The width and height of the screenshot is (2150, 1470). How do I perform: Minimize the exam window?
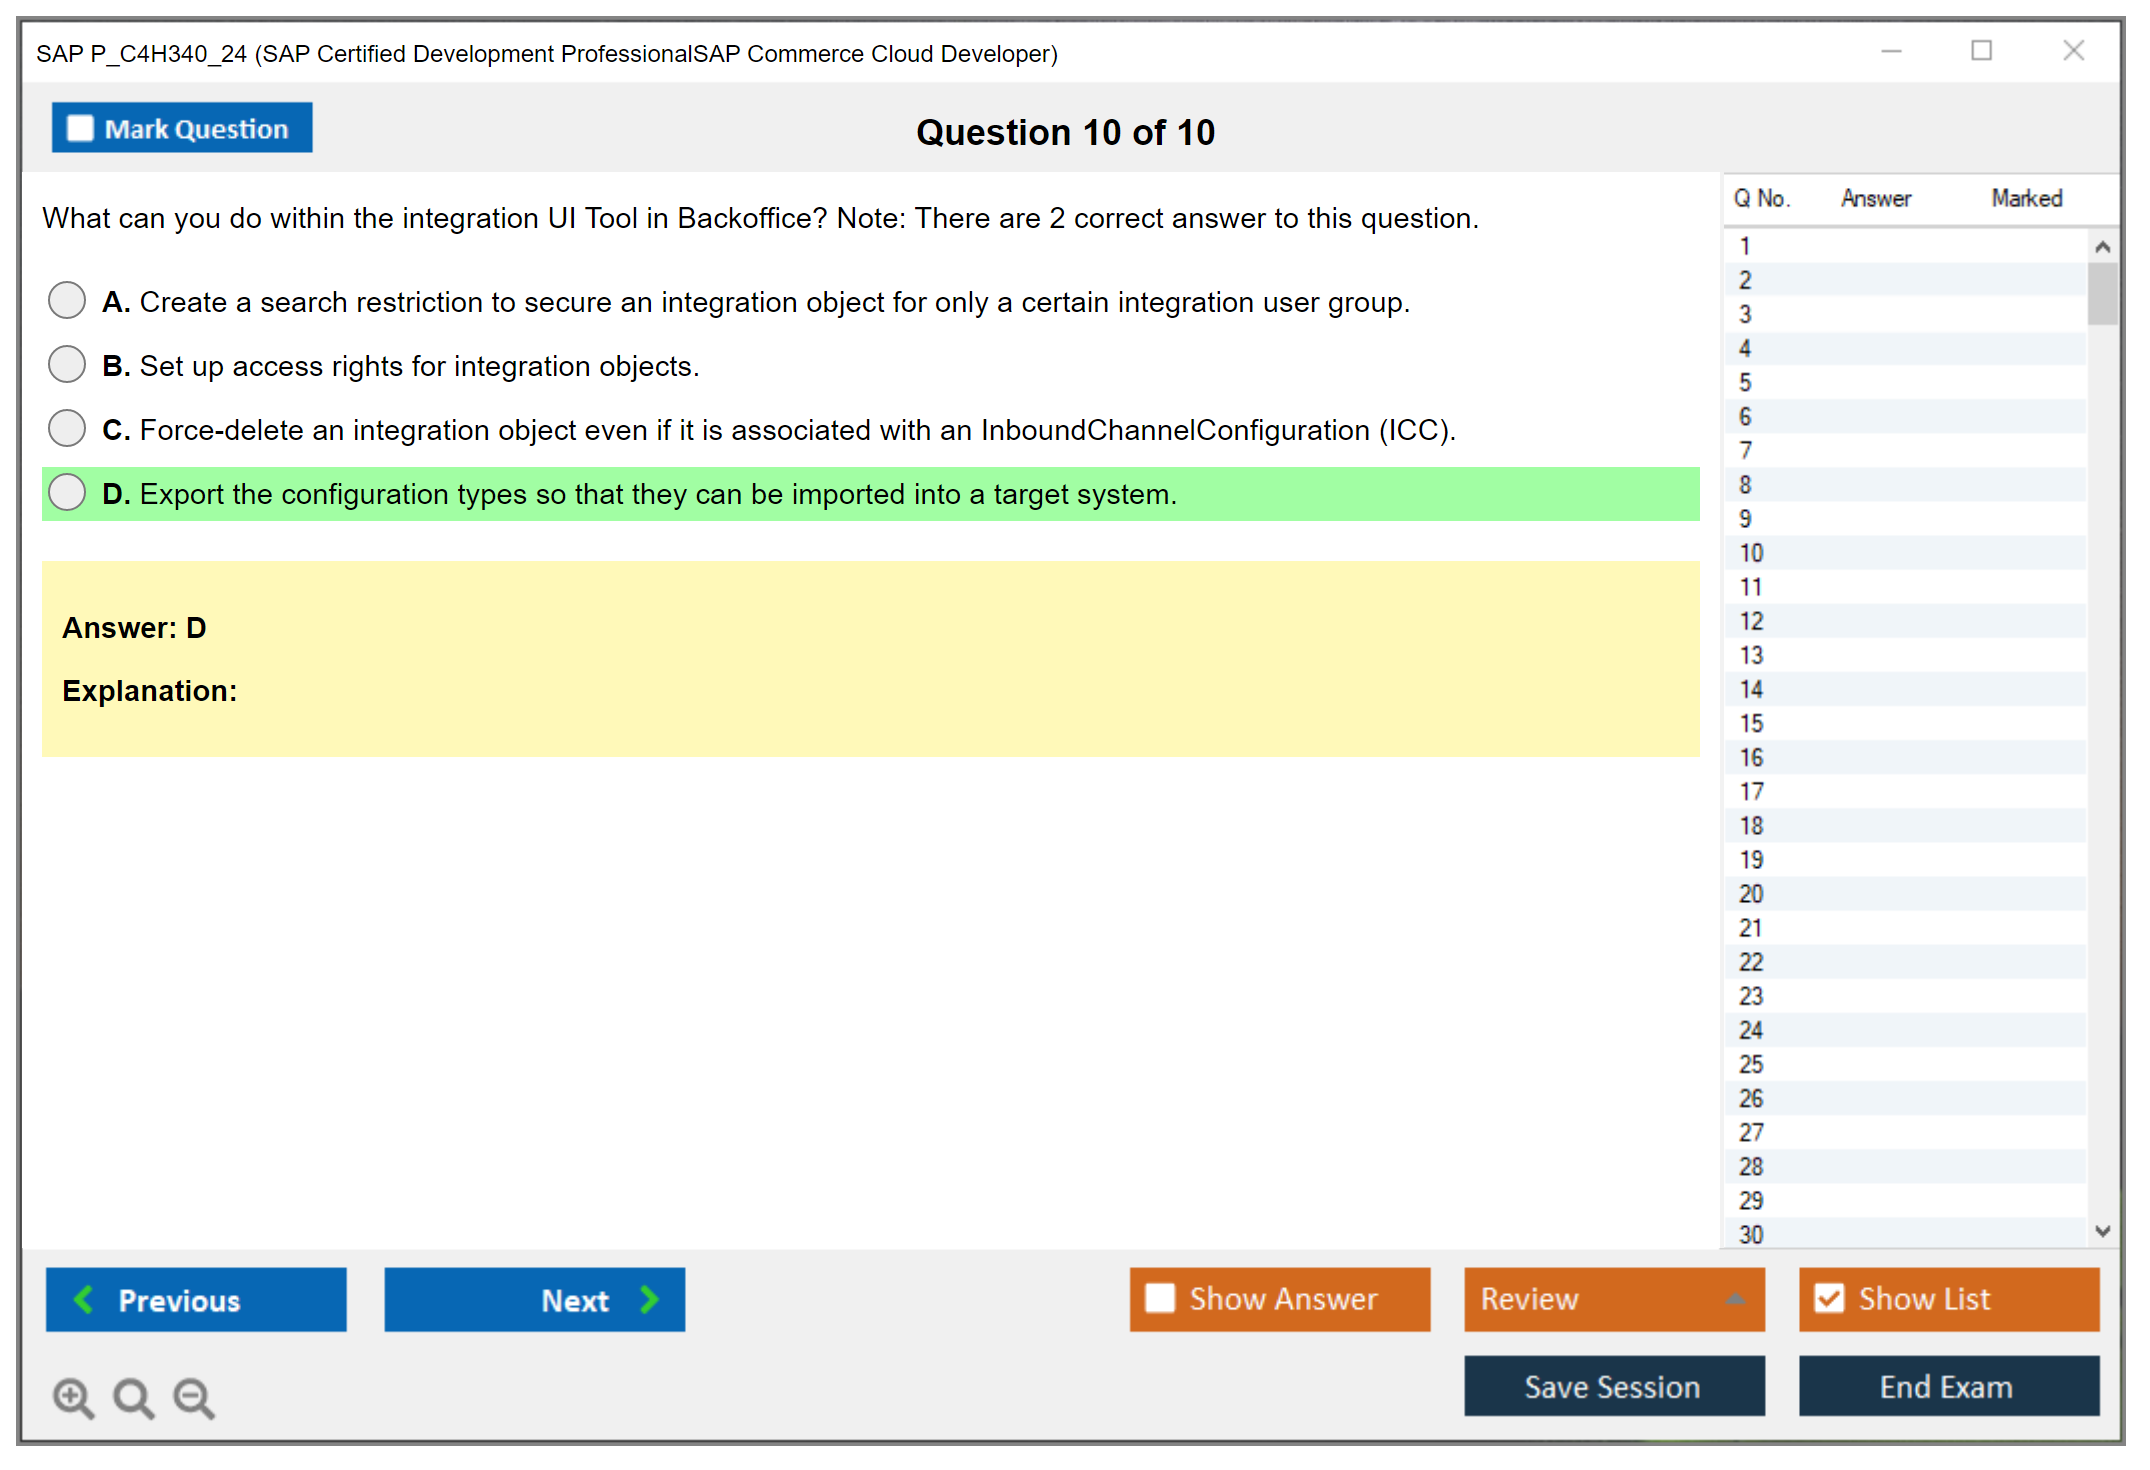(x=1891, y=51)
